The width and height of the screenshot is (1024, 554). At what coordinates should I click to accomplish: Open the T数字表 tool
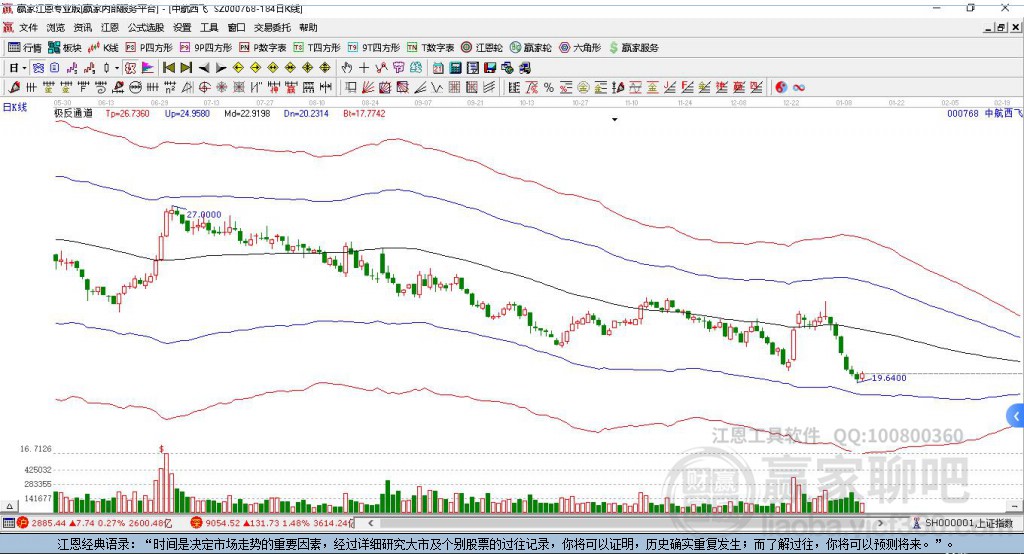(x=430, y=48)
